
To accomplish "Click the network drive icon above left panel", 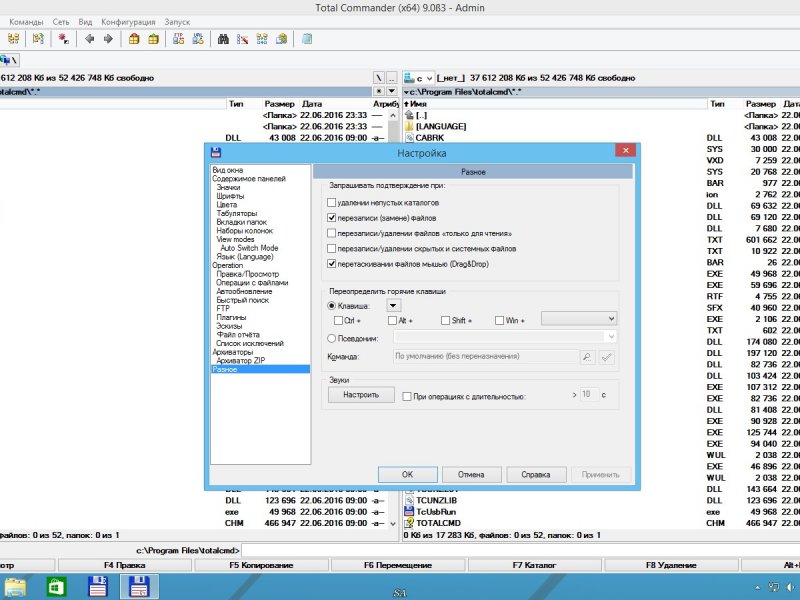I will point(5,60).
